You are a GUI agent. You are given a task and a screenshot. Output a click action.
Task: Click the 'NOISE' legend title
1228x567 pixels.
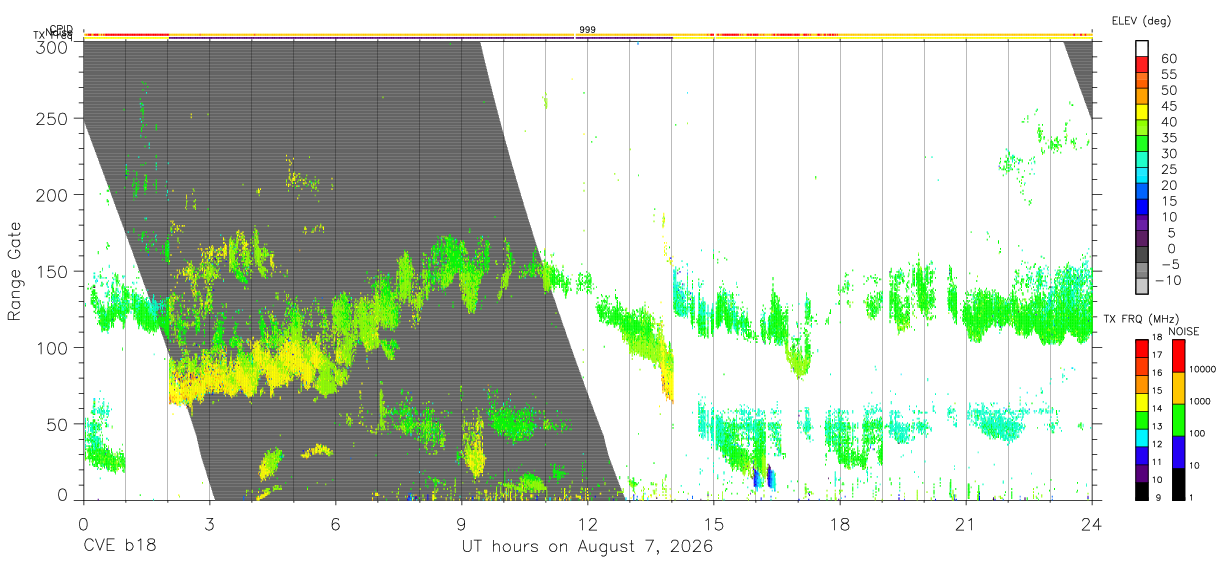[x=1183, y=331]
